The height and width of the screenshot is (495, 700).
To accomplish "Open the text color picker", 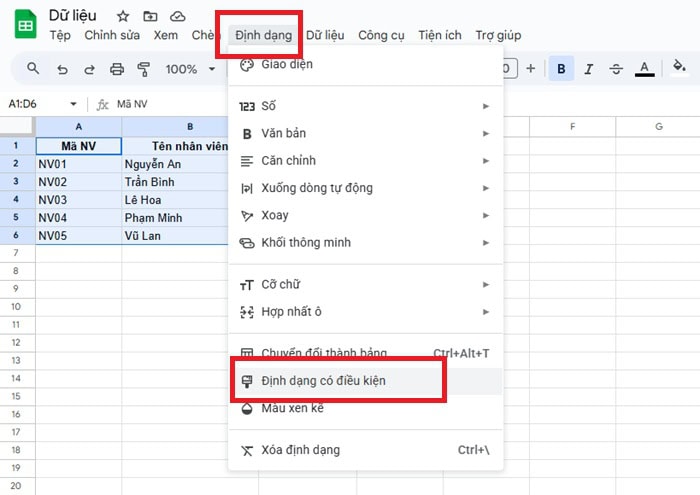I will coord(644,69).
